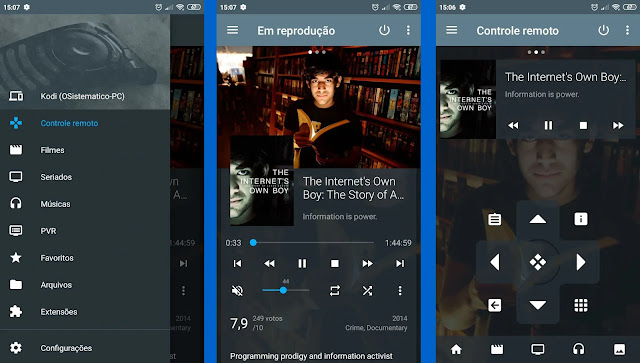This screenshot has height=363, width=640.
Task: Rewind playback in Em reprodução
Action: [269, 264]
